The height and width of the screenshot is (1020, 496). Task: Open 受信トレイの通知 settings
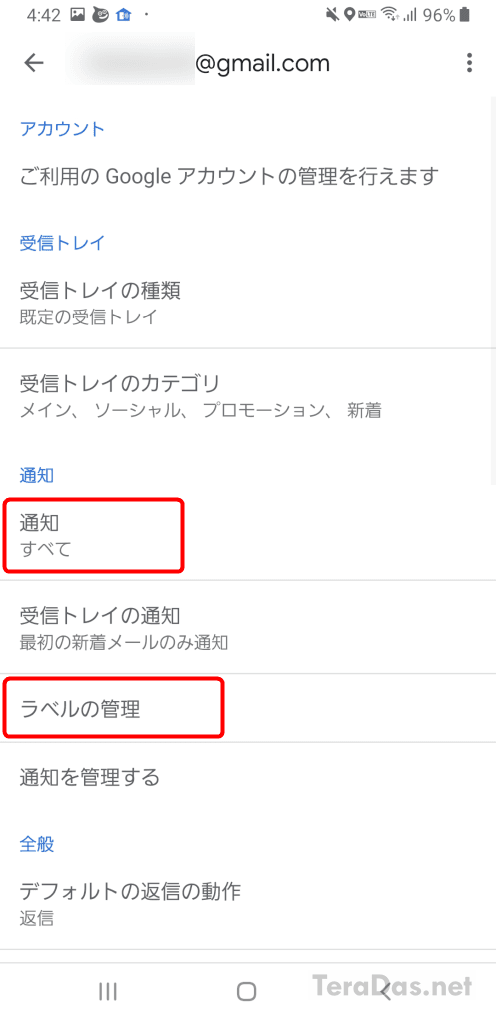(x=248, y=627)
